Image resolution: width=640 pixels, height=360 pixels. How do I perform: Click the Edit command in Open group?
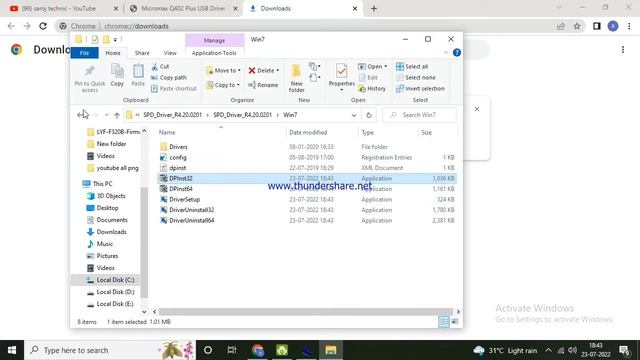[x=368, y=78]
